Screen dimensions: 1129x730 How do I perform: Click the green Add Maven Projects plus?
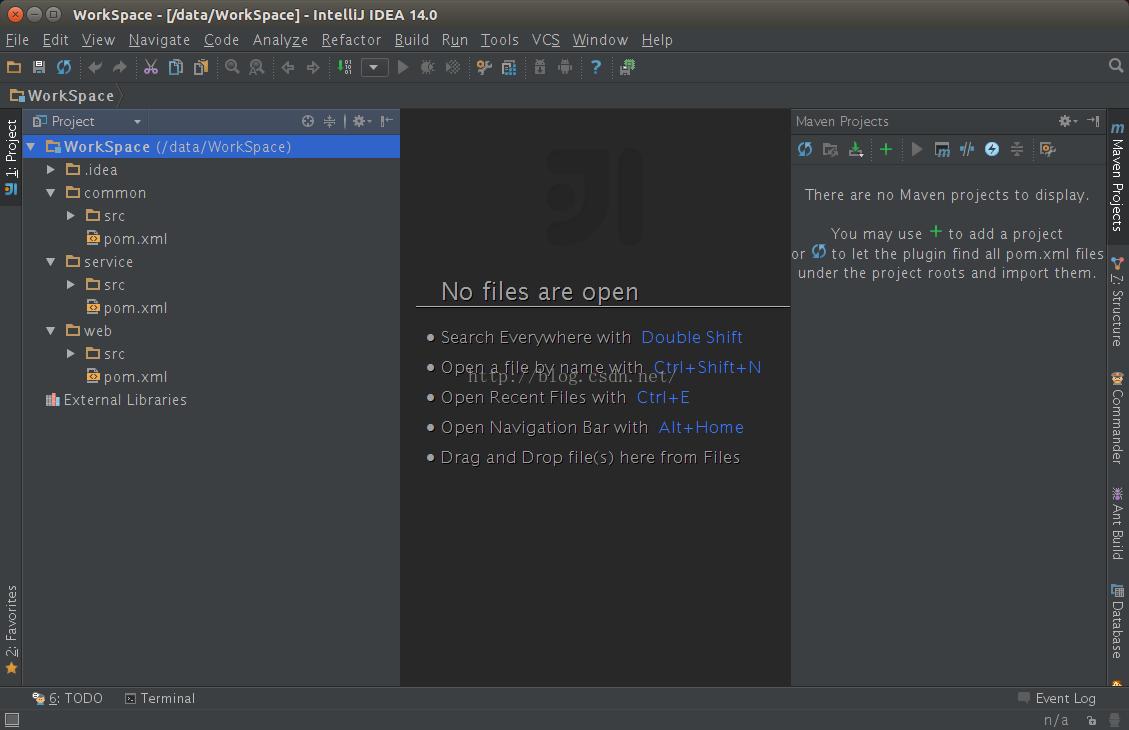pyautogui.click(x=885, y=149)
